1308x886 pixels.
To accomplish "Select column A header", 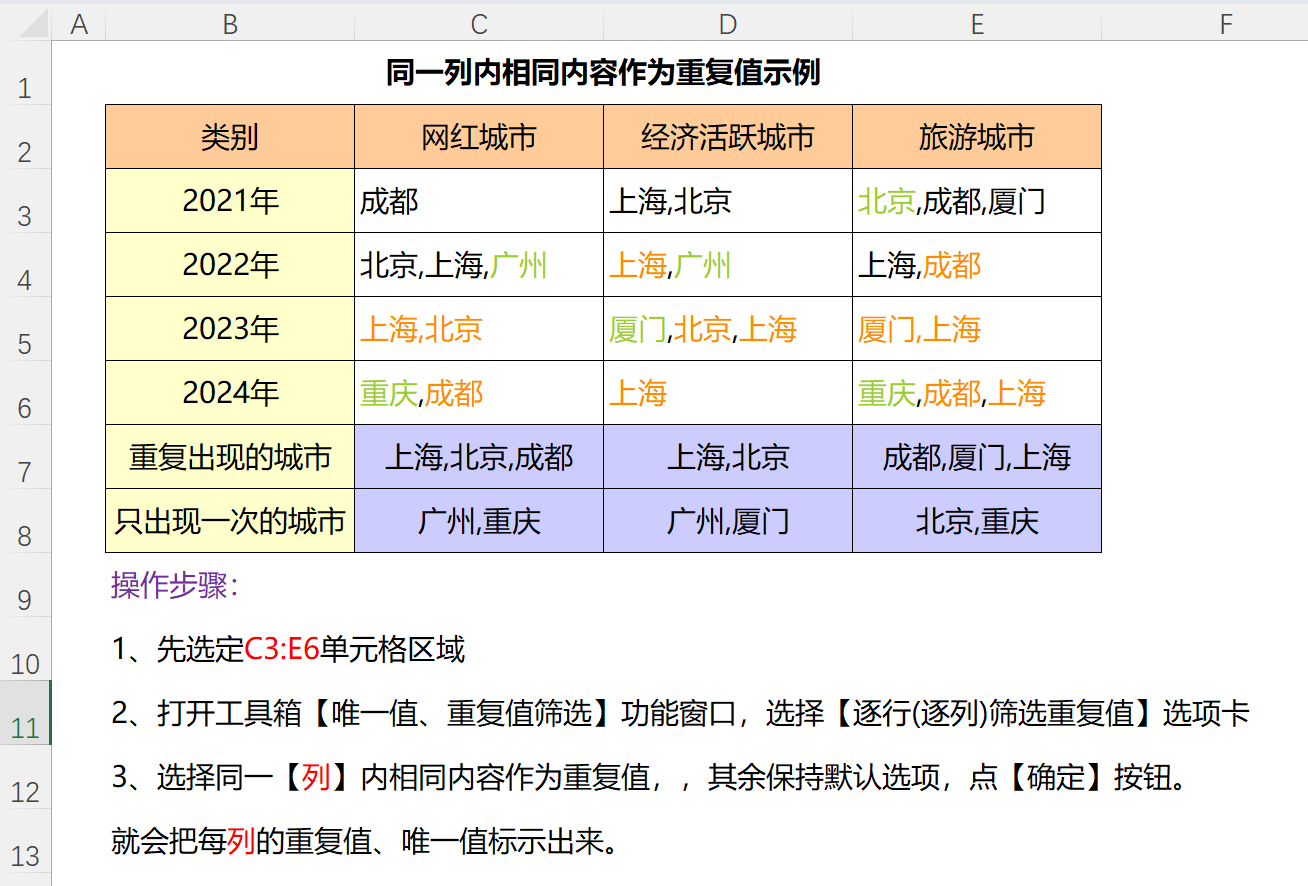I will pos(79,24).
